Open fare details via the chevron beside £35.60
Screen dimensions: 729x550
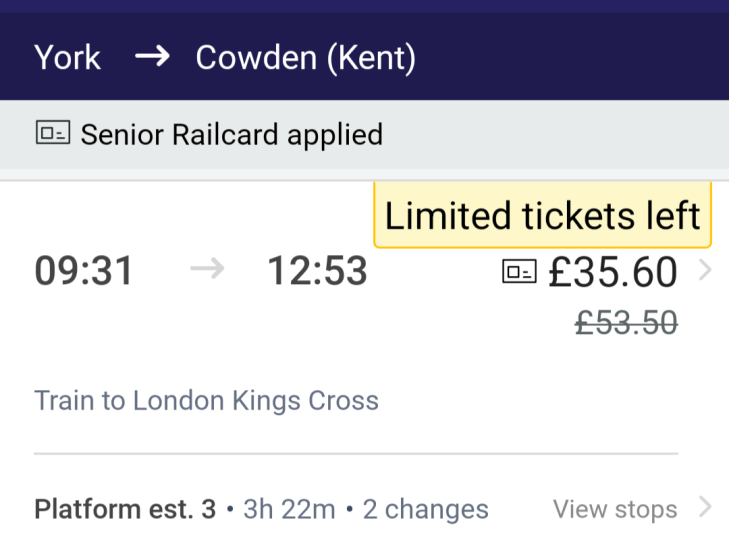pyautogui.click(x=704, y=271)
